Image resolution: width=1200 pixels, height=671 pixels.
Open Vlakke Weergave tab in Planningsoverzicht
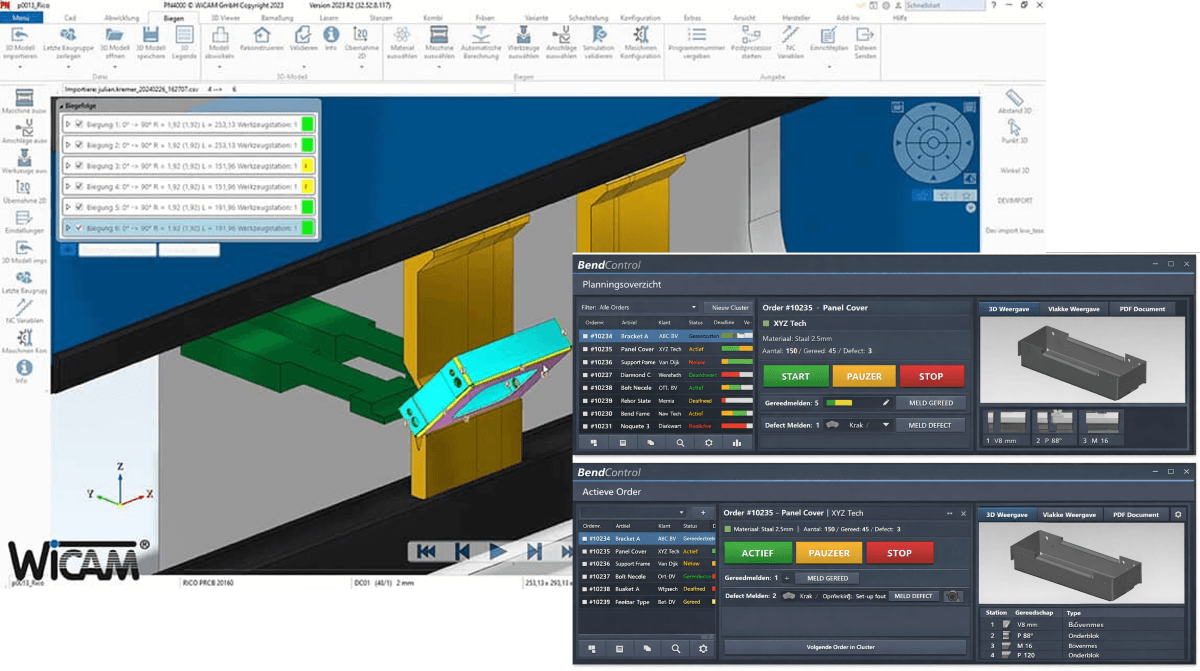(x=1073, y=309)
